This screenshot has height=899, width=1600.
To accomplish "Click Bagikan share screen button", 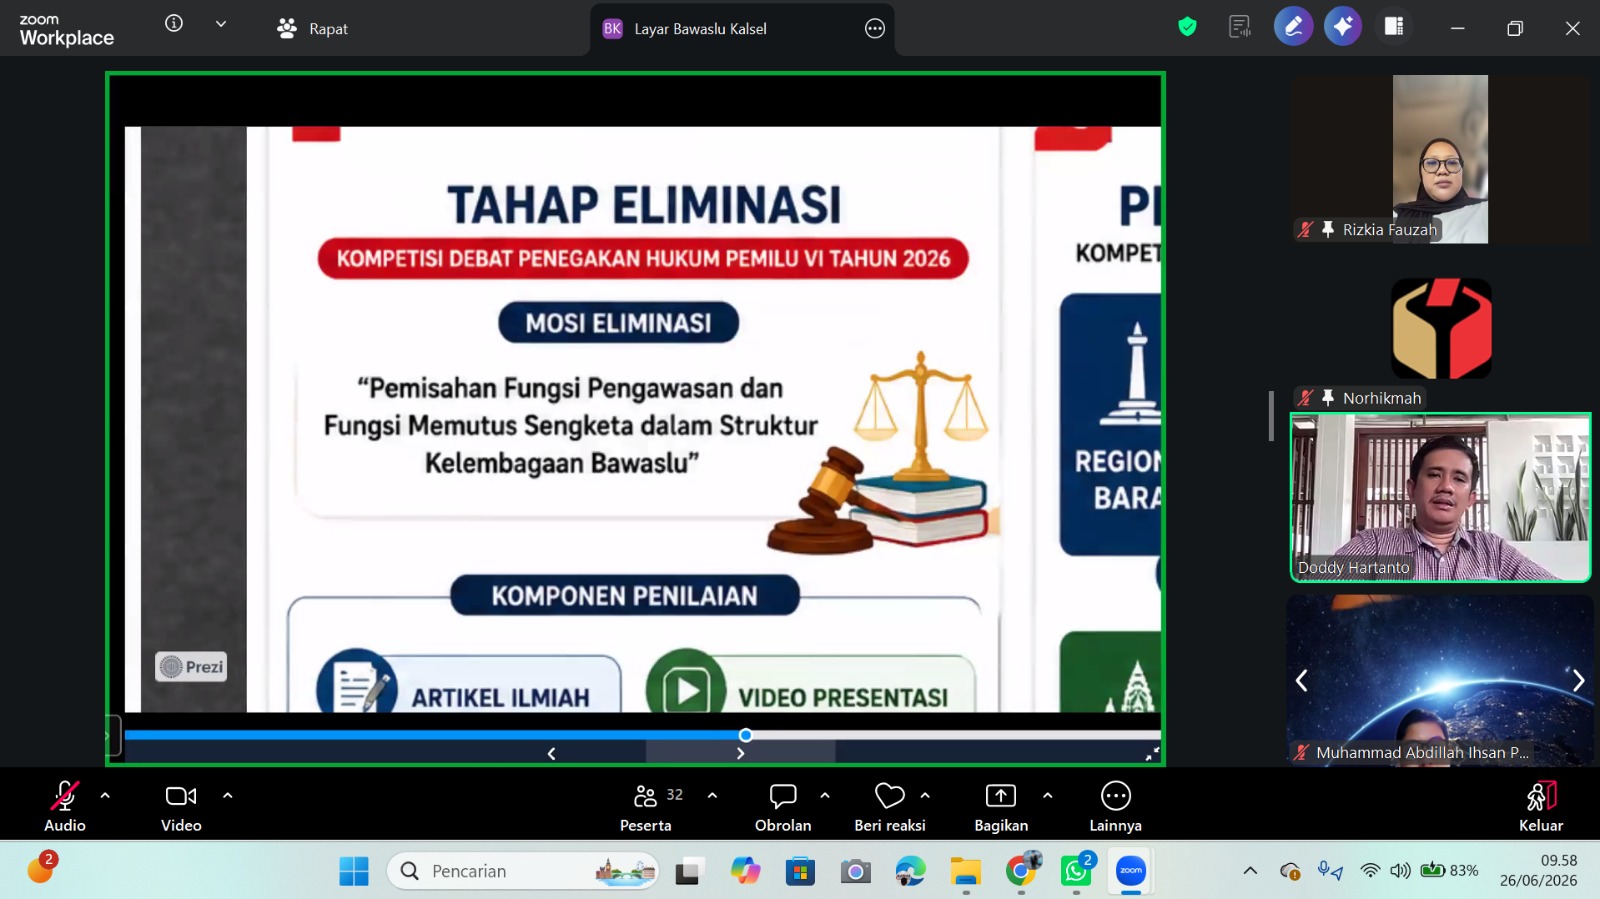I will click(1001, 806).
